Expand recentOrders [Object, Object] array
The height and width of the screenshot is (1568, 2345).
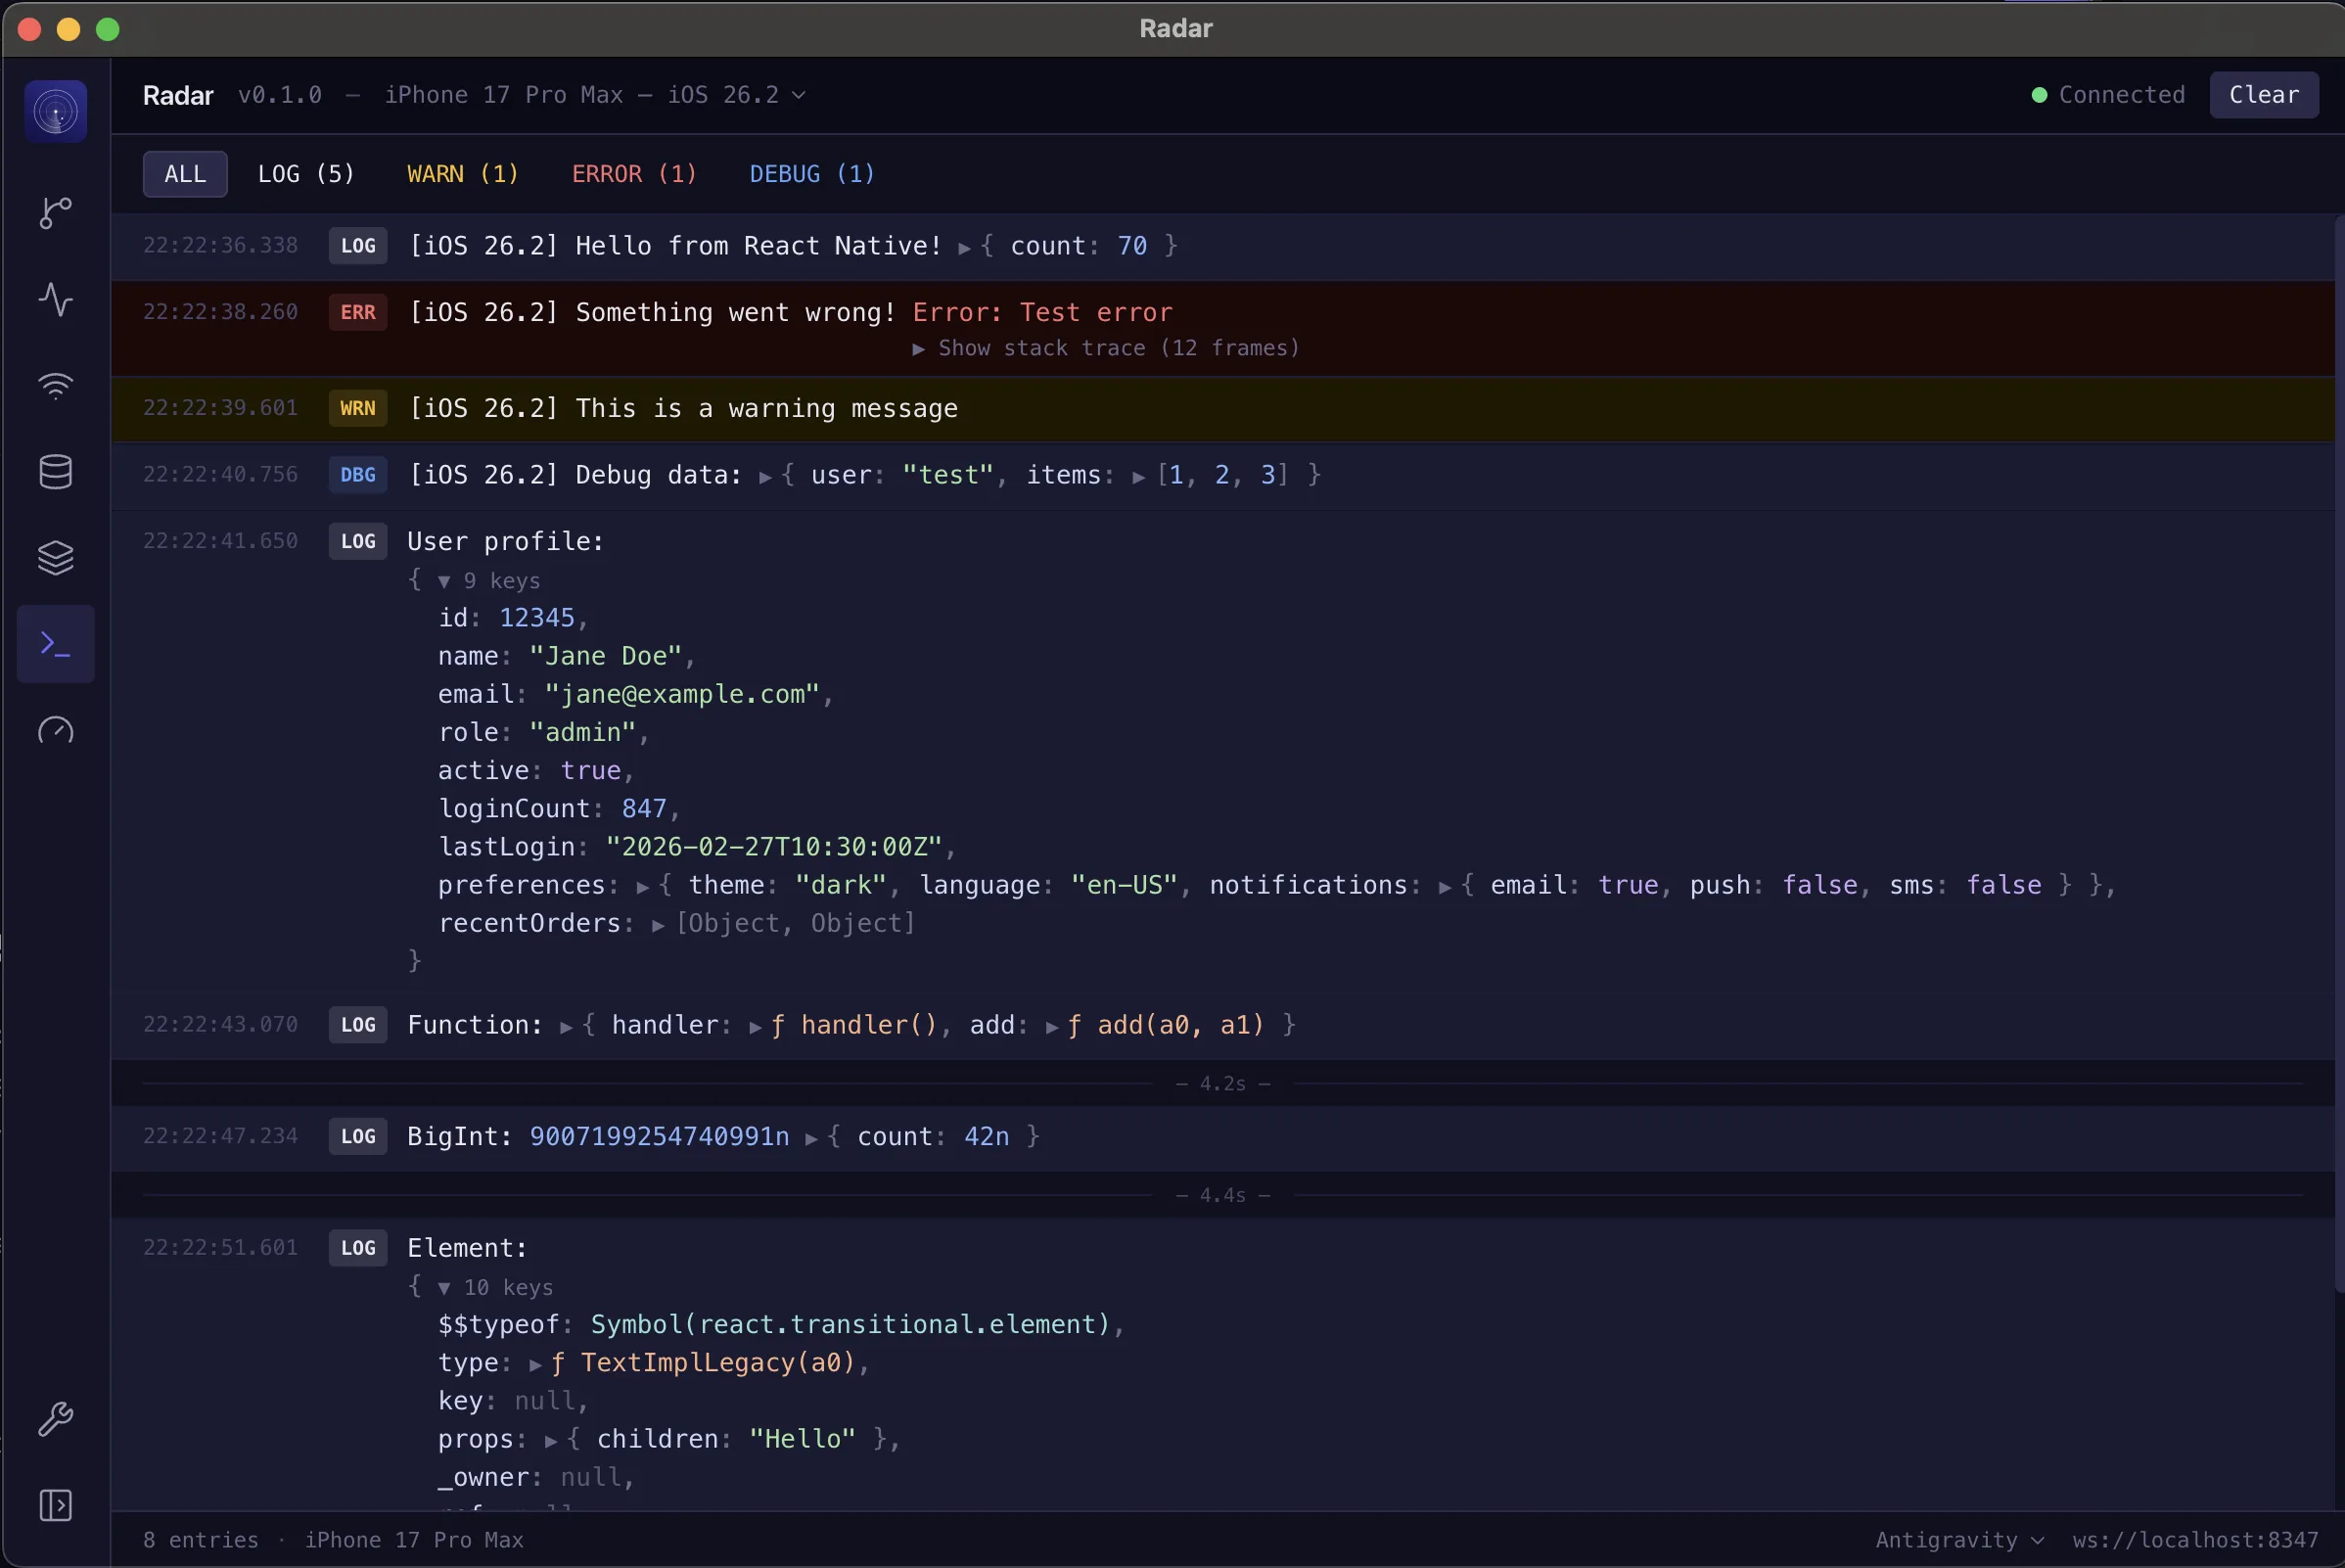pyautogui.click(x=658, y=925)
